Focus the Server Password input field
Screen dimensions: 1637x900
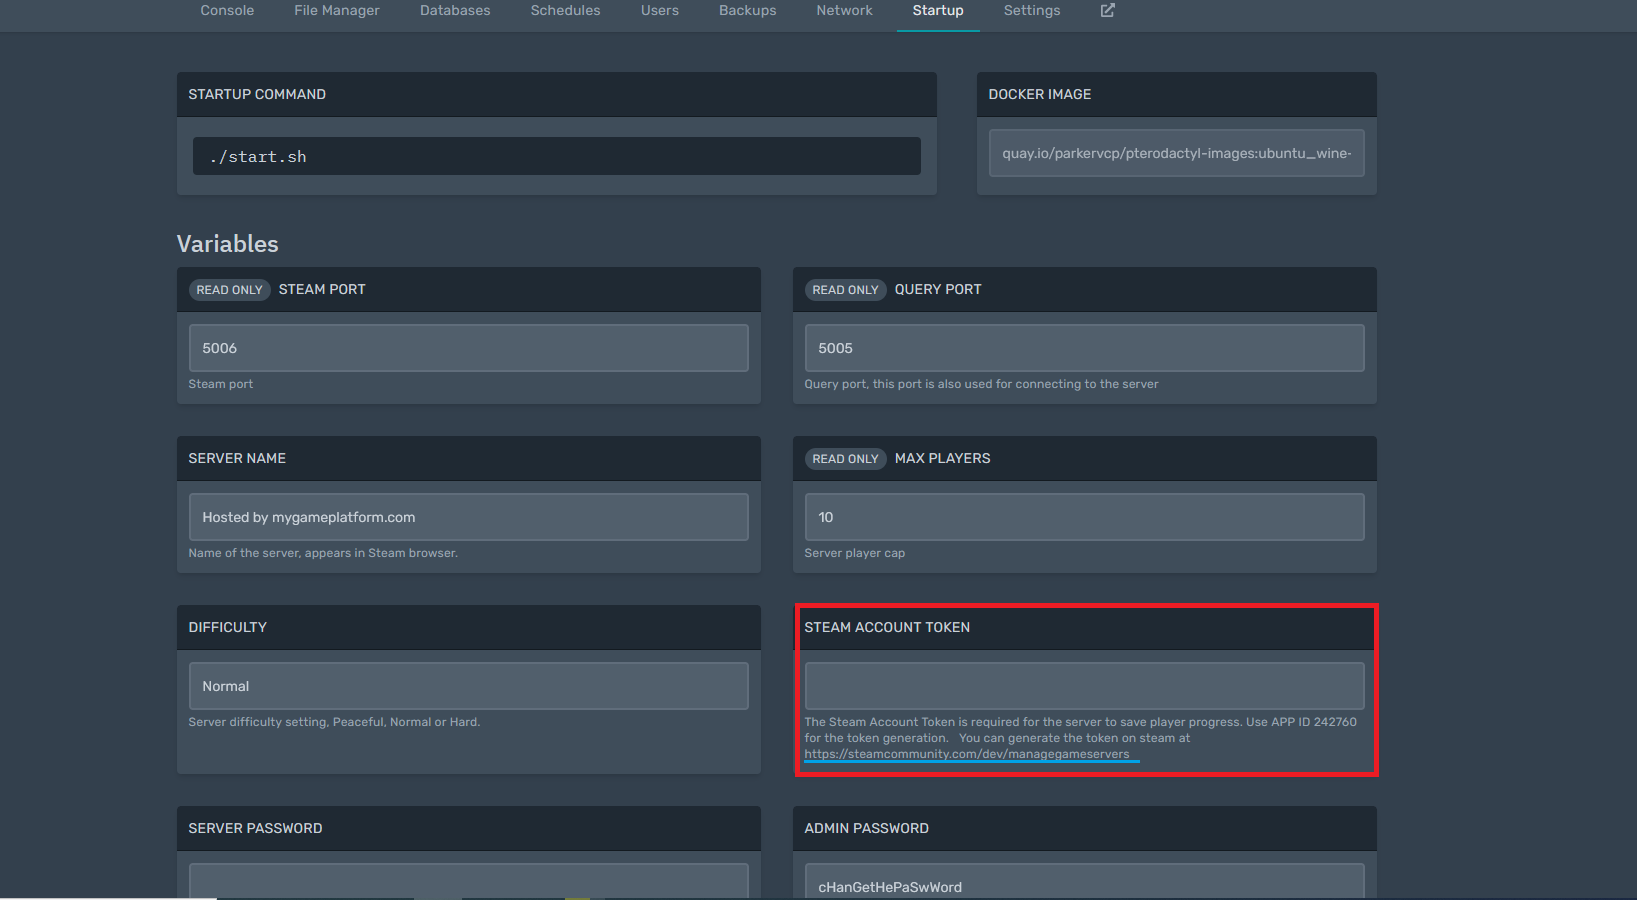(x=469, y=881)
